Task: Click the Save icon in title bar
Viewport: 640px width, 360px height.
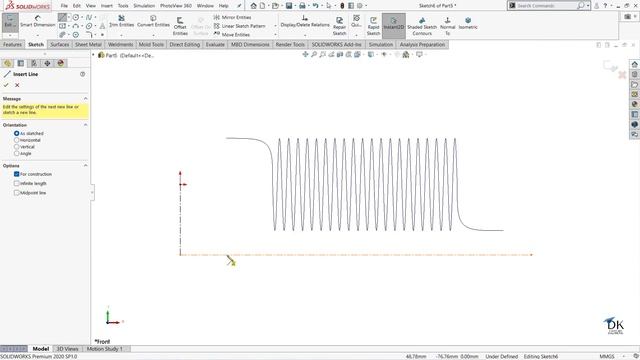Action: (x=289, y=6)
